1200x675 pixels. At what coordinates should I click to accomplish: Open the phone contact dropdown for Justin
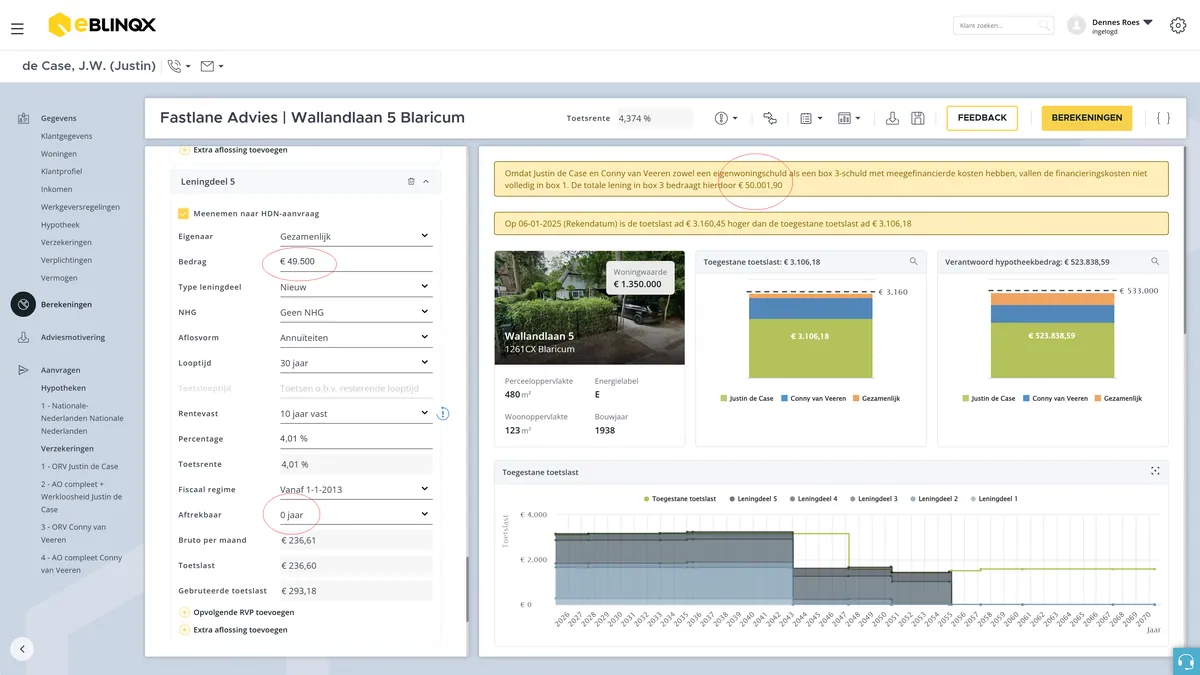(179, 66)
